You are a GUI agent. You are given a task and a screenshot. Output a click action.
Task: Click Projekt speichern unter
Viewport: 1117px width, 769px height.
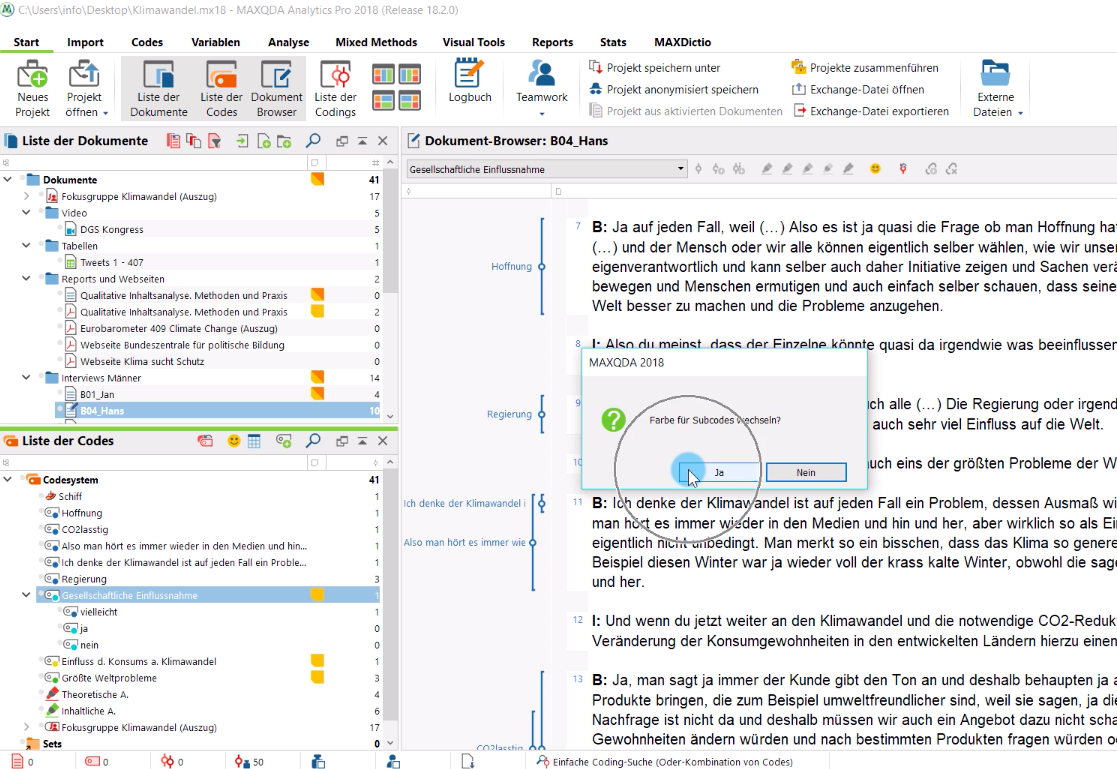pyautogui.click(x=655, y=68)
